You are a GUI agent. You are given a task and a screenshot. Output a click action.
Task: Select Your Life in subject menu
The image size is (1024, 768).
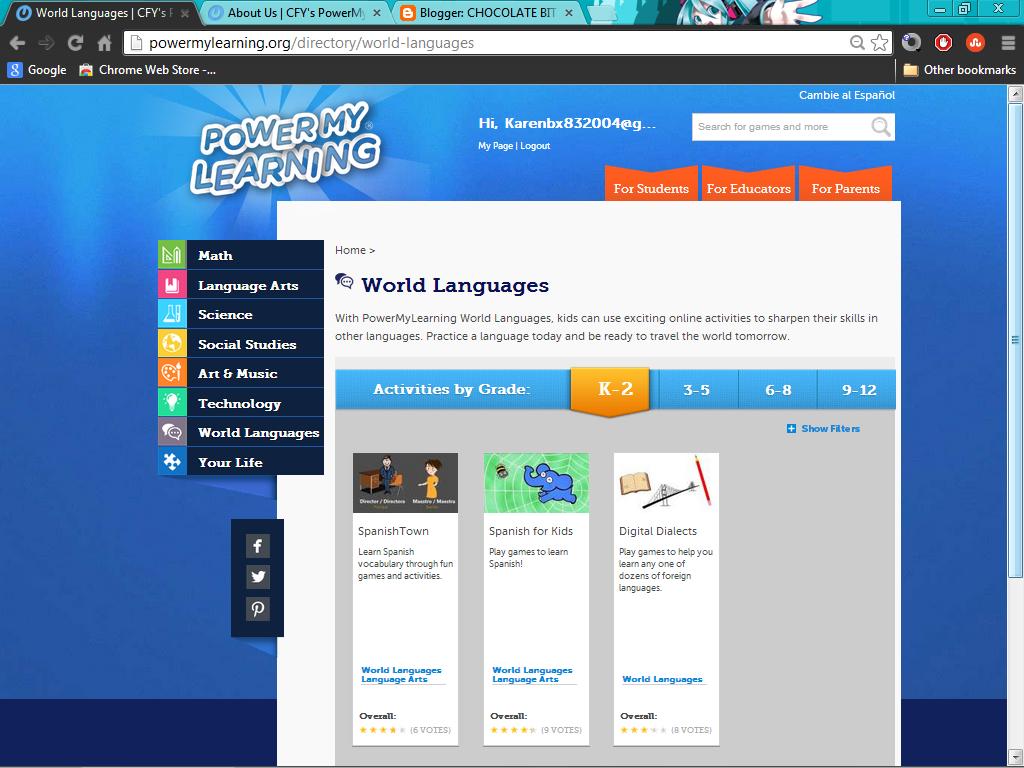pos(230,462)
